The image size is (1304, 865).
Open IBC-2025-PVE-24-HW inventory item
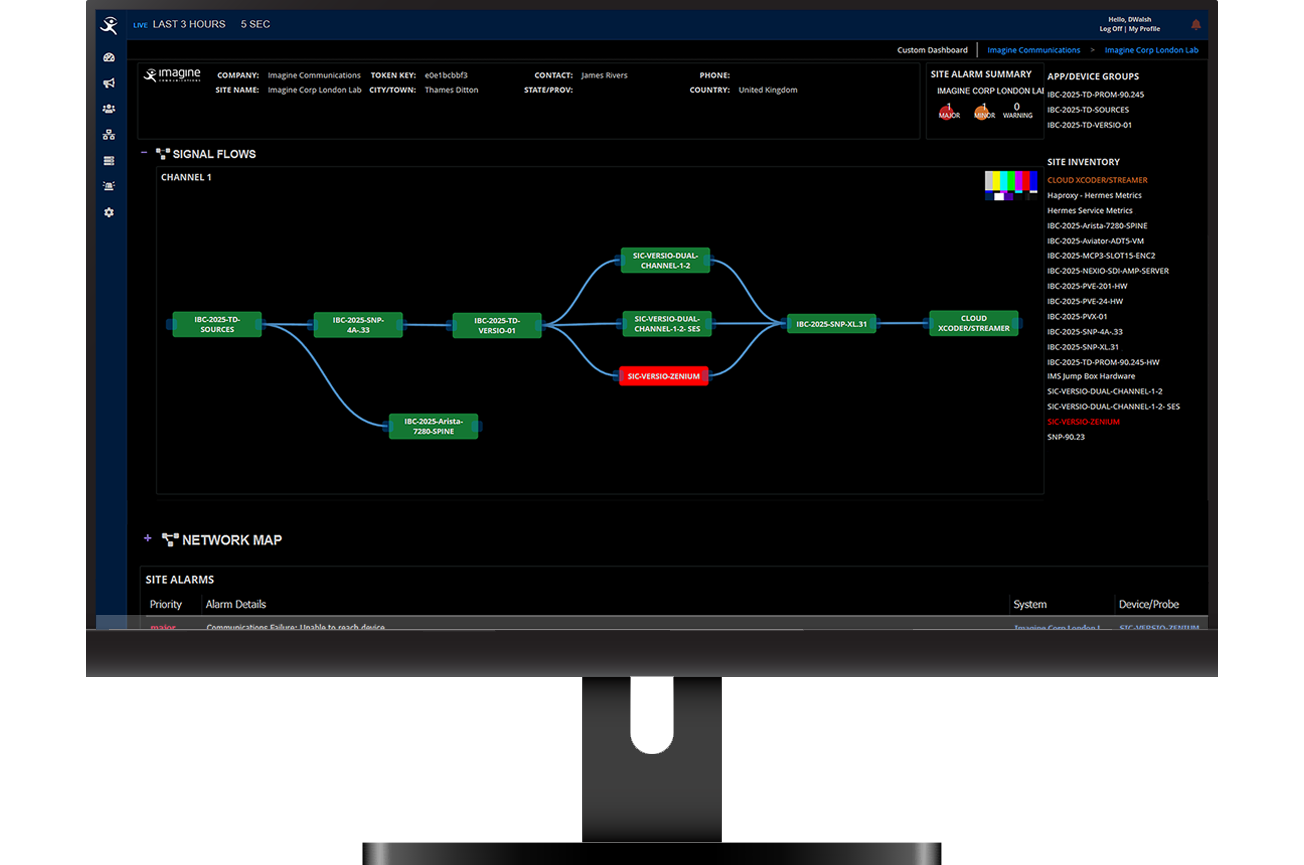1085,301
